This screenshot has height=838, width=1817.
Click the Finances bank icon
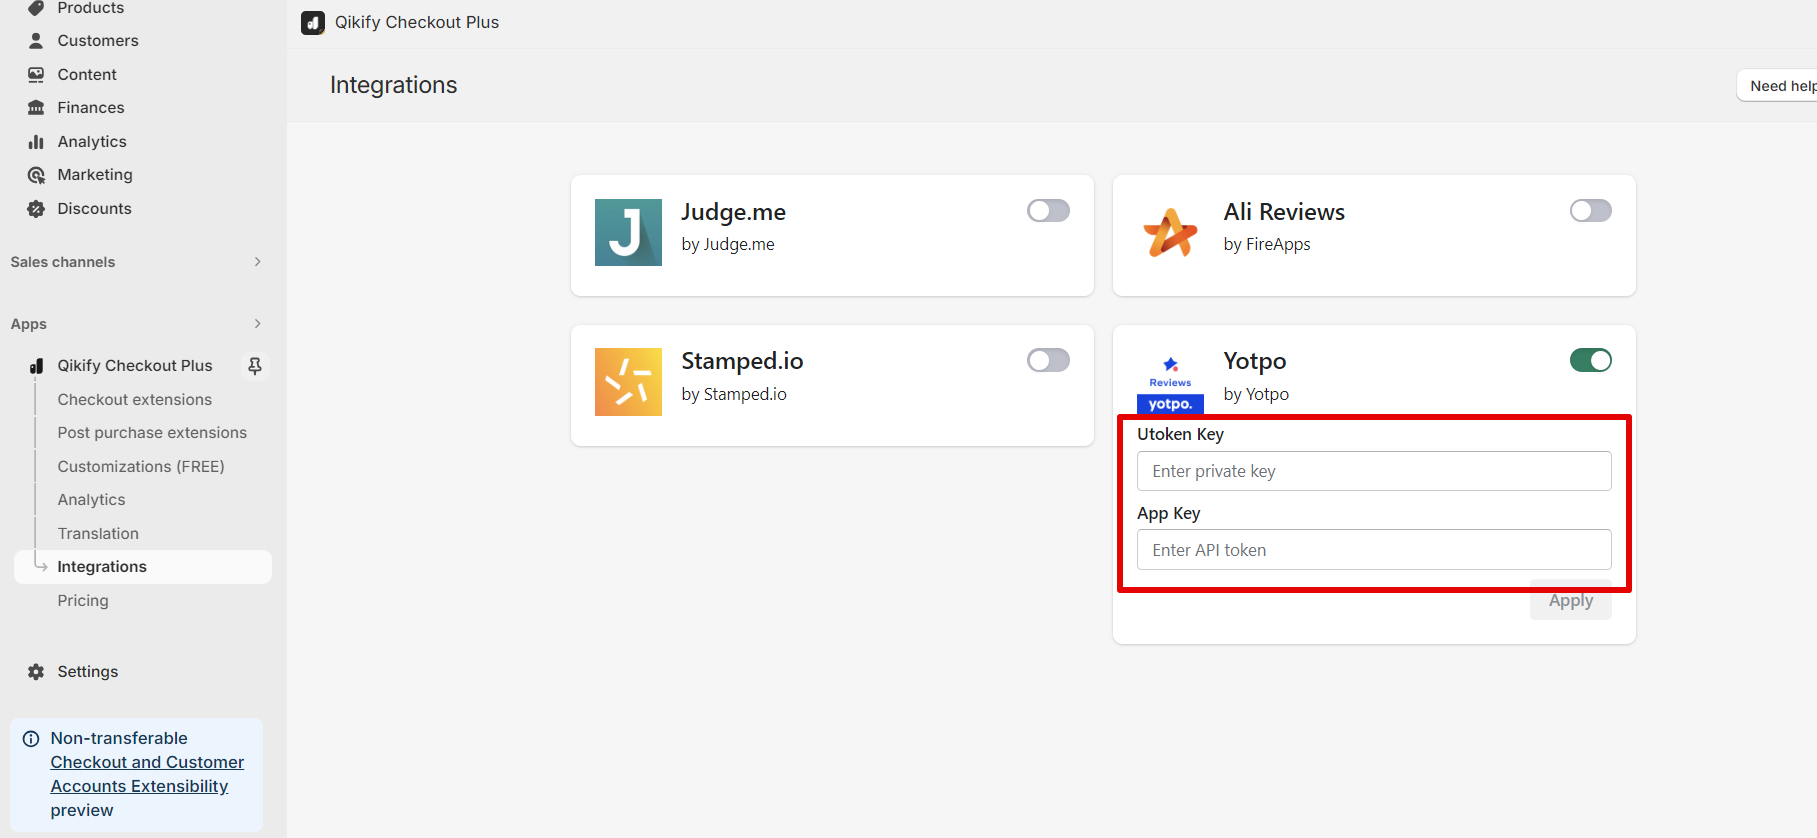[36, 108]
